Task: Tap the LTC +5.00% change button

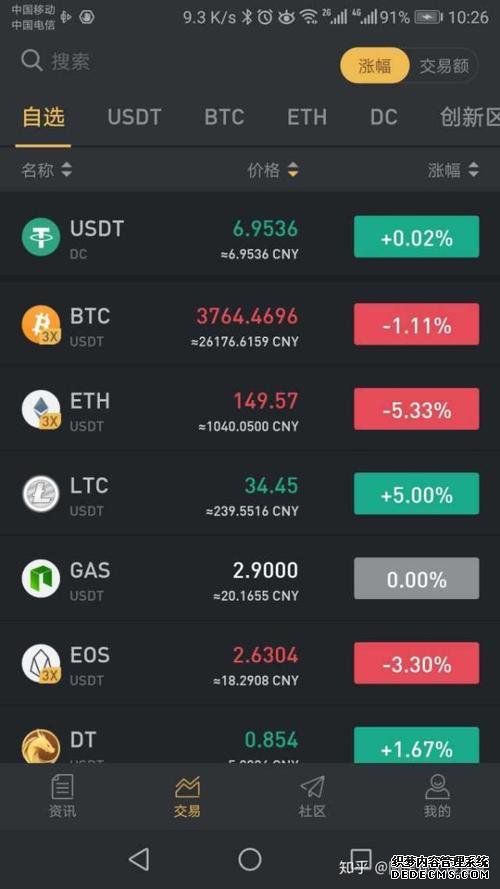Action: tap(417, 494)
